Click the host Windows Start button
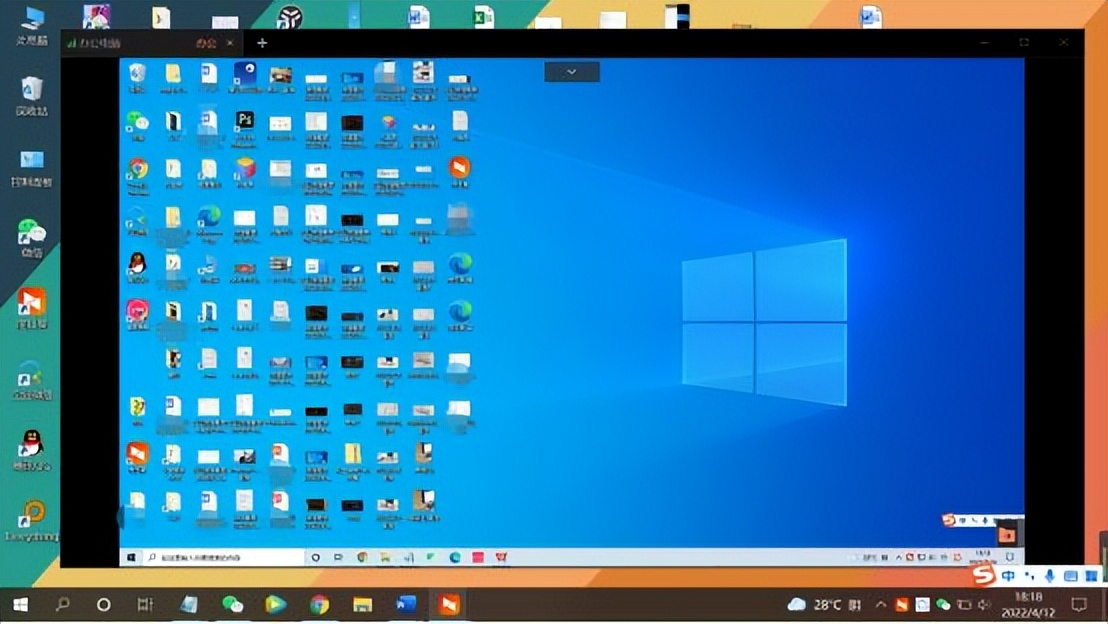This screenshot has height=624, width=1108. [19, 604]
